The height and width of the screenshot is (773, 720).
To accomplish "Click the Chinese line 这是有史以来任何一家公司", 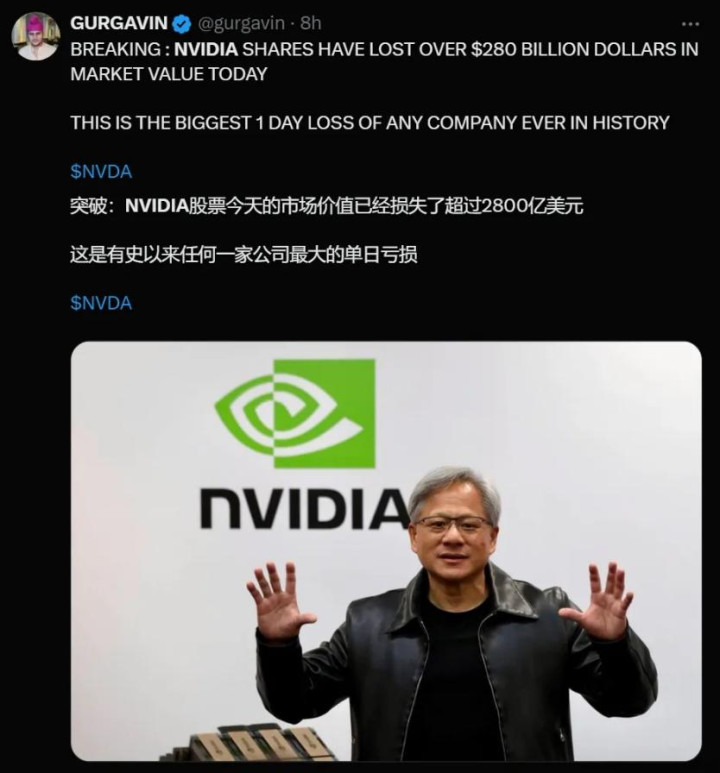I will tap(244, 254).
